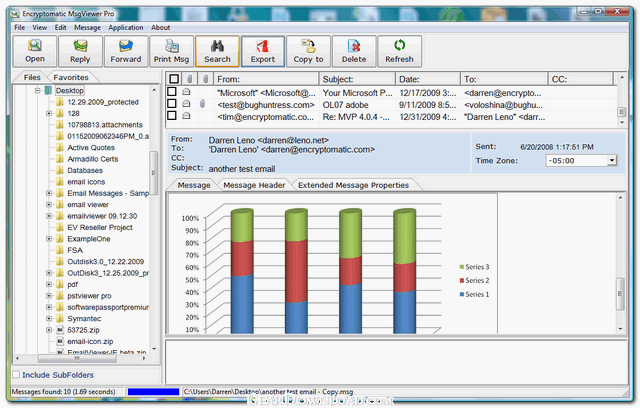Expand the pstviewer pro folder
The image size is (640, 408).
point(49,296)
